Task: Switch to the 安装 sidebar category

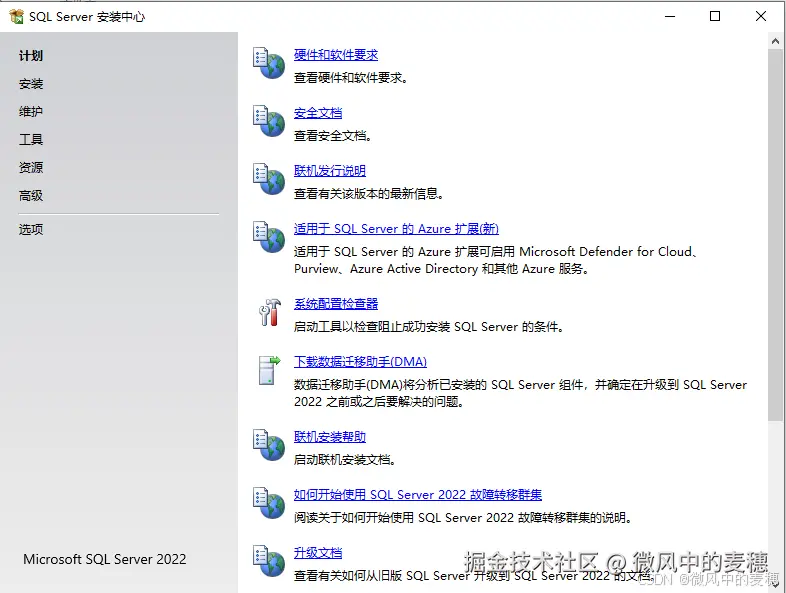Action: (31, 84)
